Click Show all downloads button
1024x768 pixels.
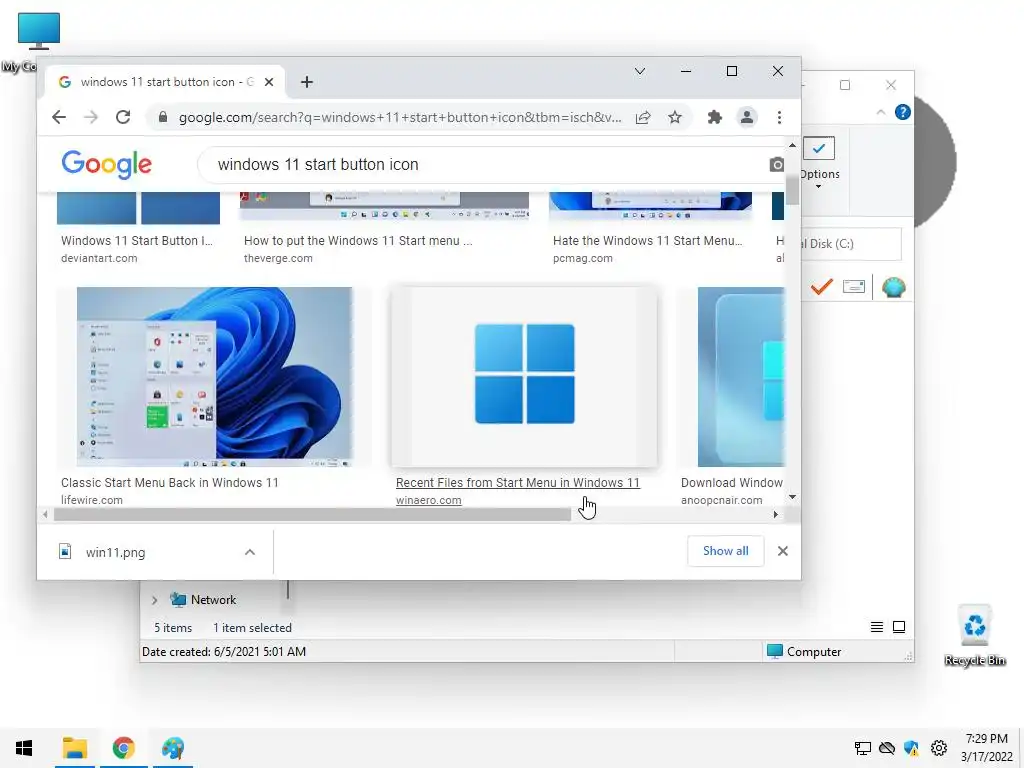726,551
